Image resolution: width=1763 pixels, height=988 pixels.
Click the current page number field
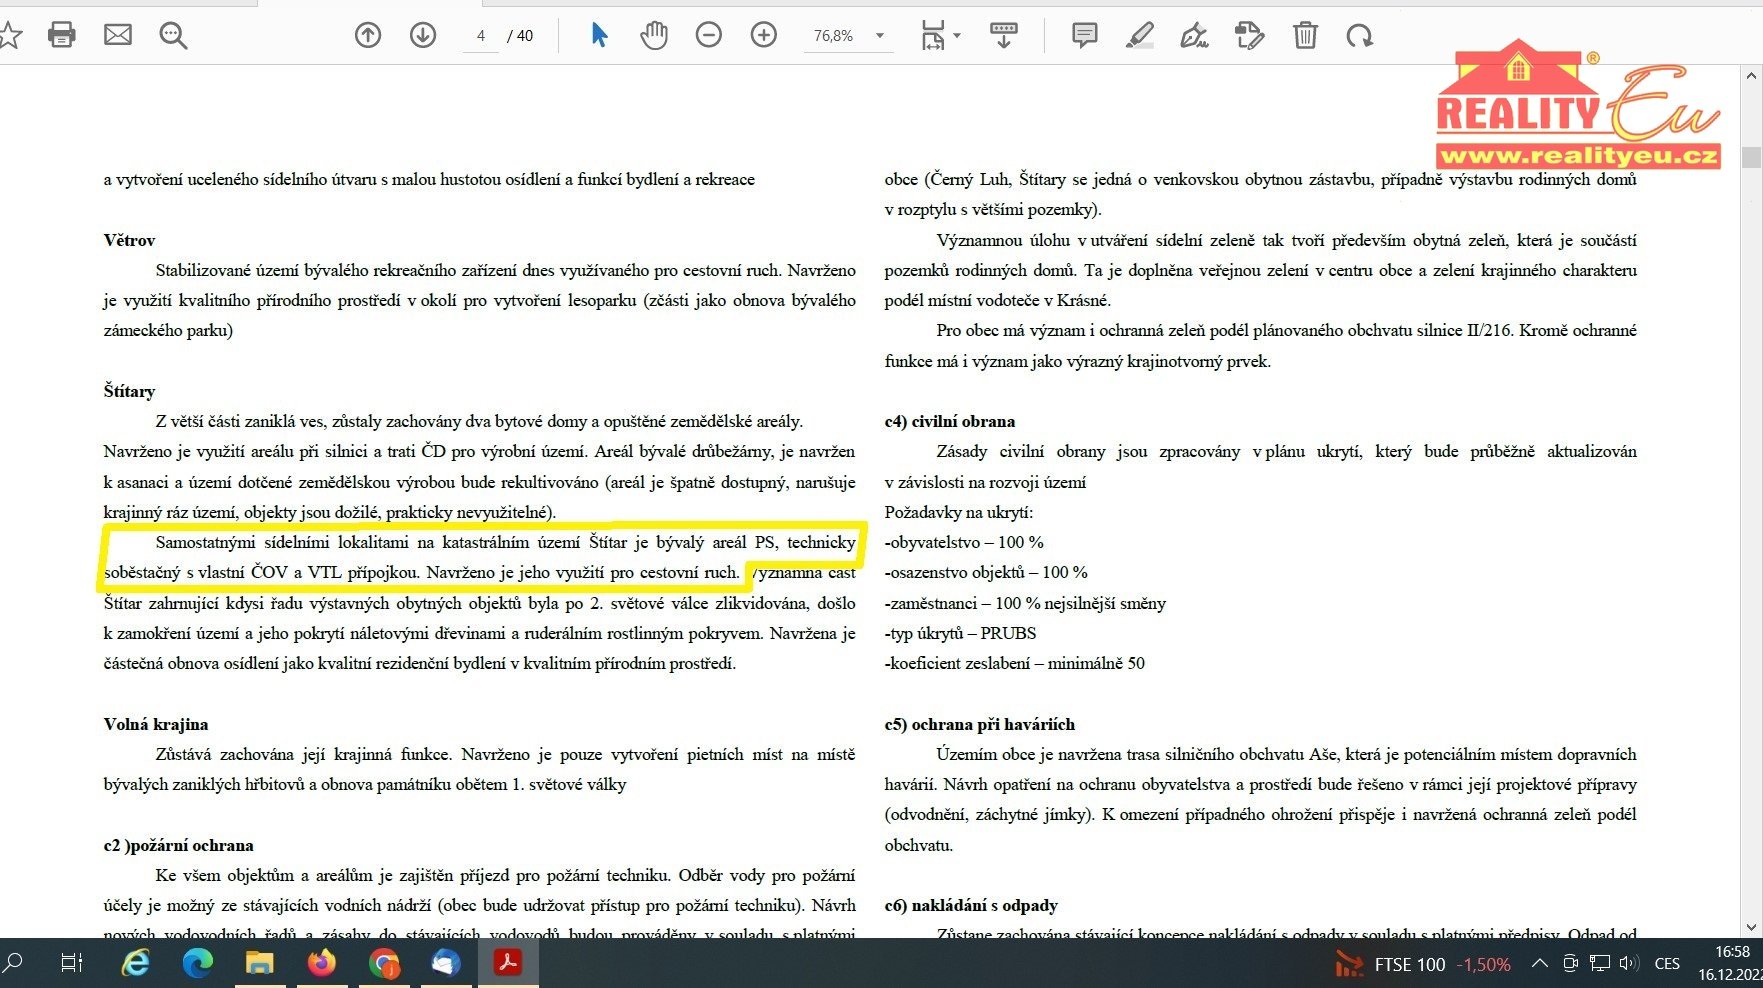(x=481, y=36)
